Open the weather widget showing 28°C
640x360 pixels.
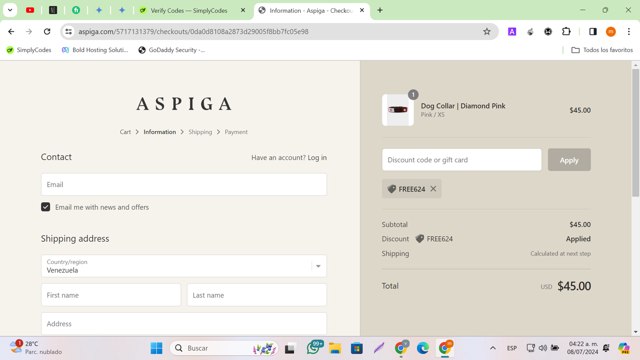[x=36, y=348]
